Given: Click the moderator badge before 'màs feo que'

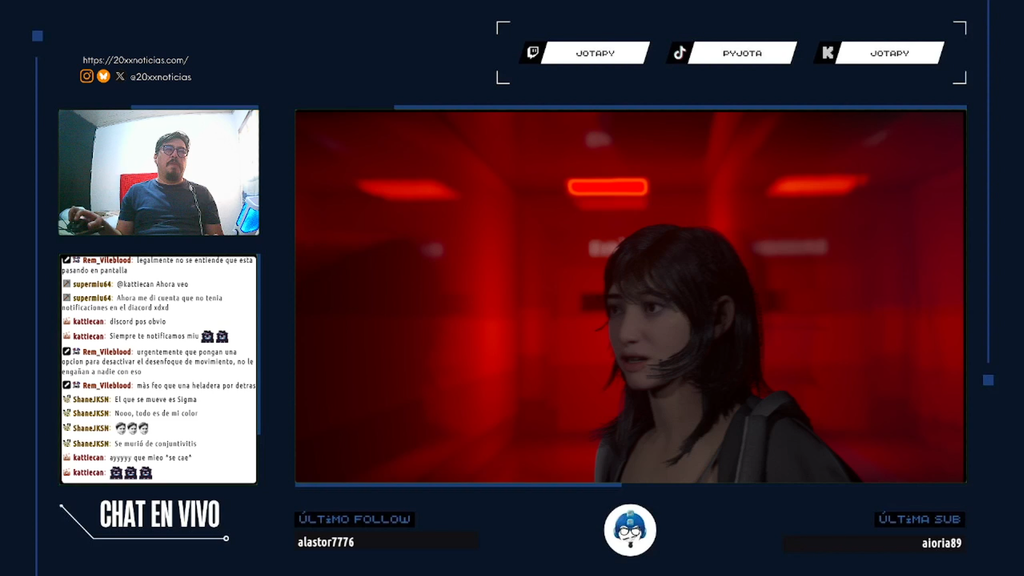Looking at the screenshot, I should [x=67, y=385].
